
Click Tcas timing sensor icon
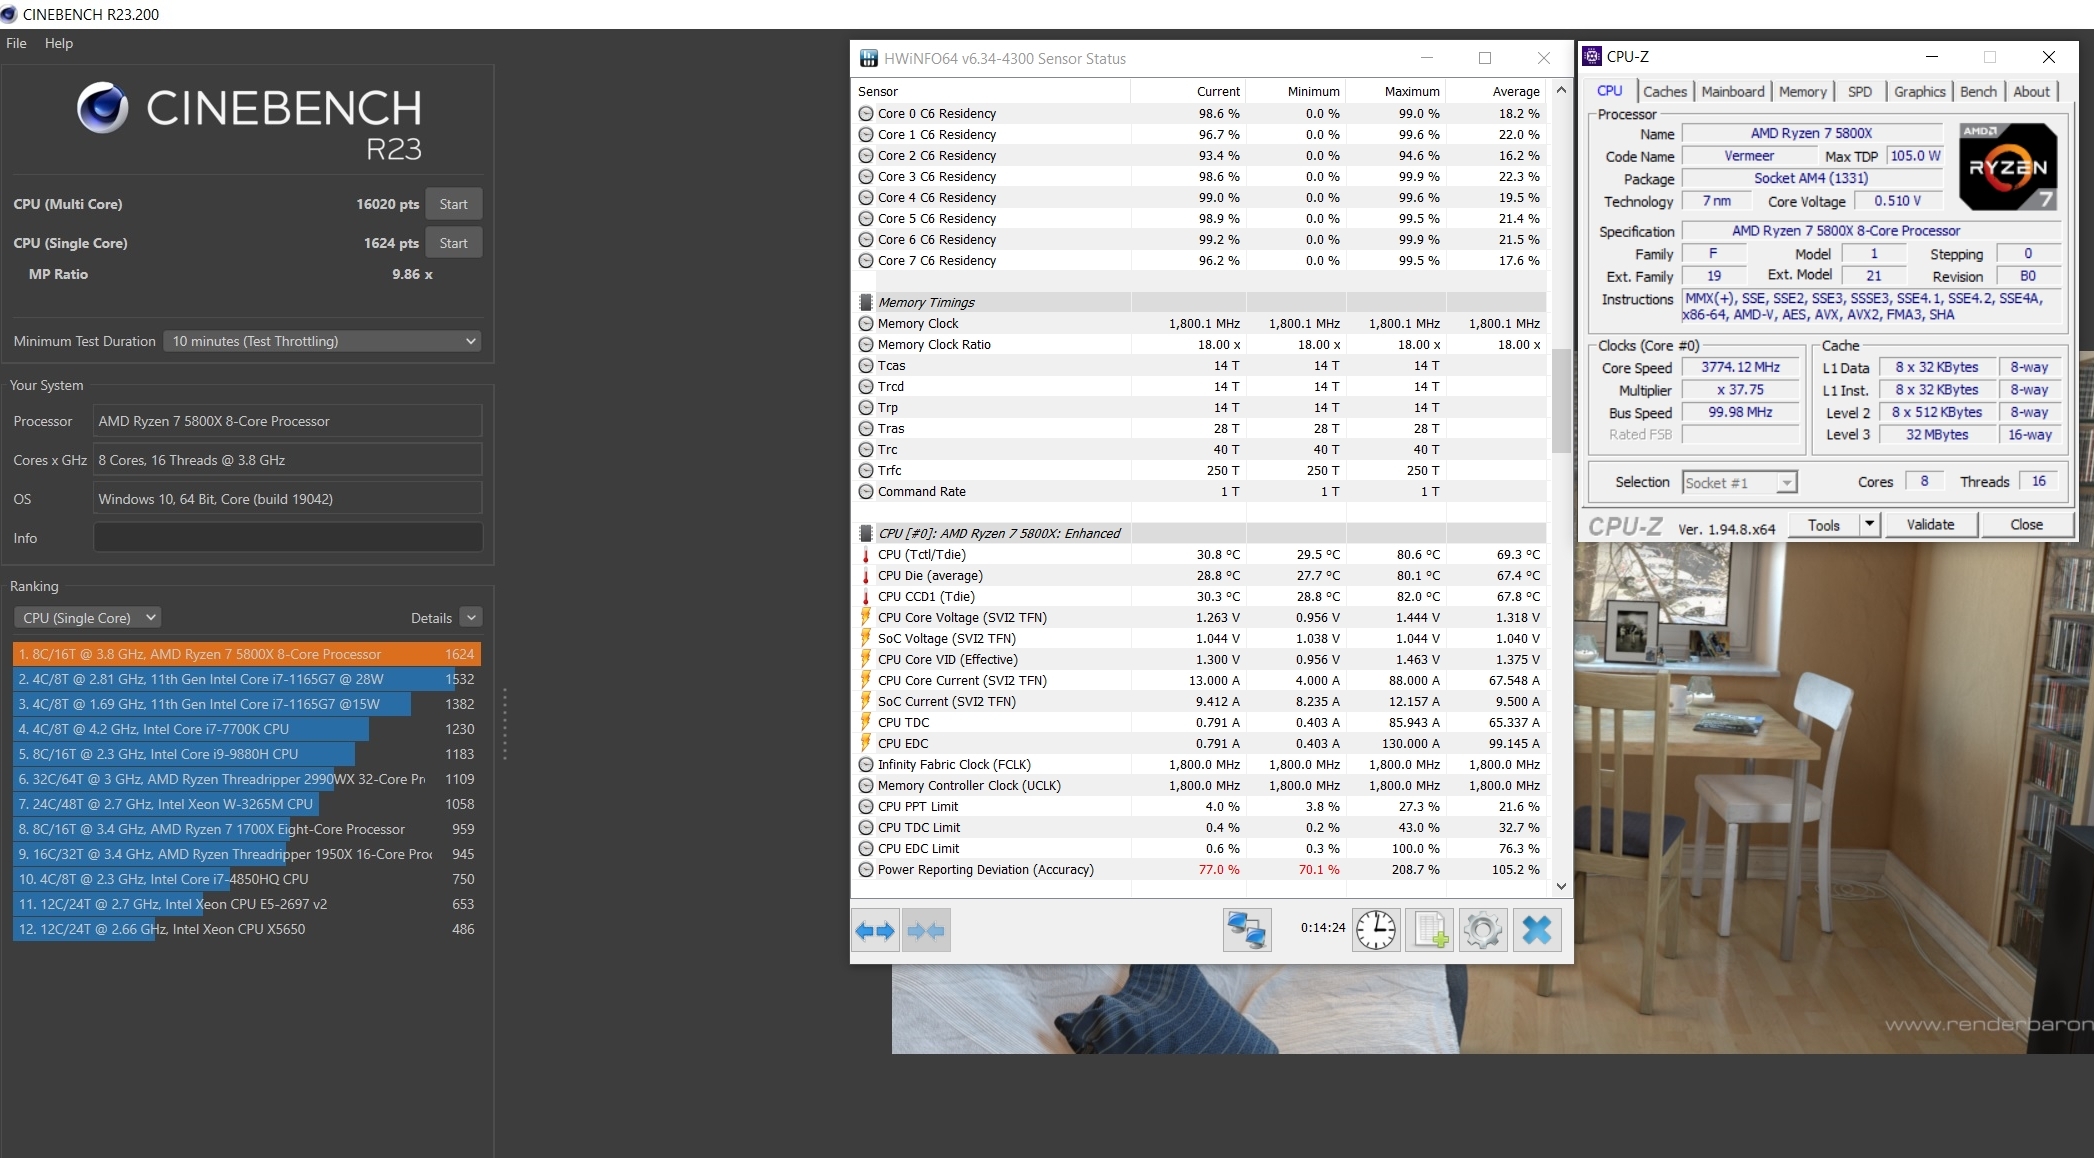click(x=866, y=366)
